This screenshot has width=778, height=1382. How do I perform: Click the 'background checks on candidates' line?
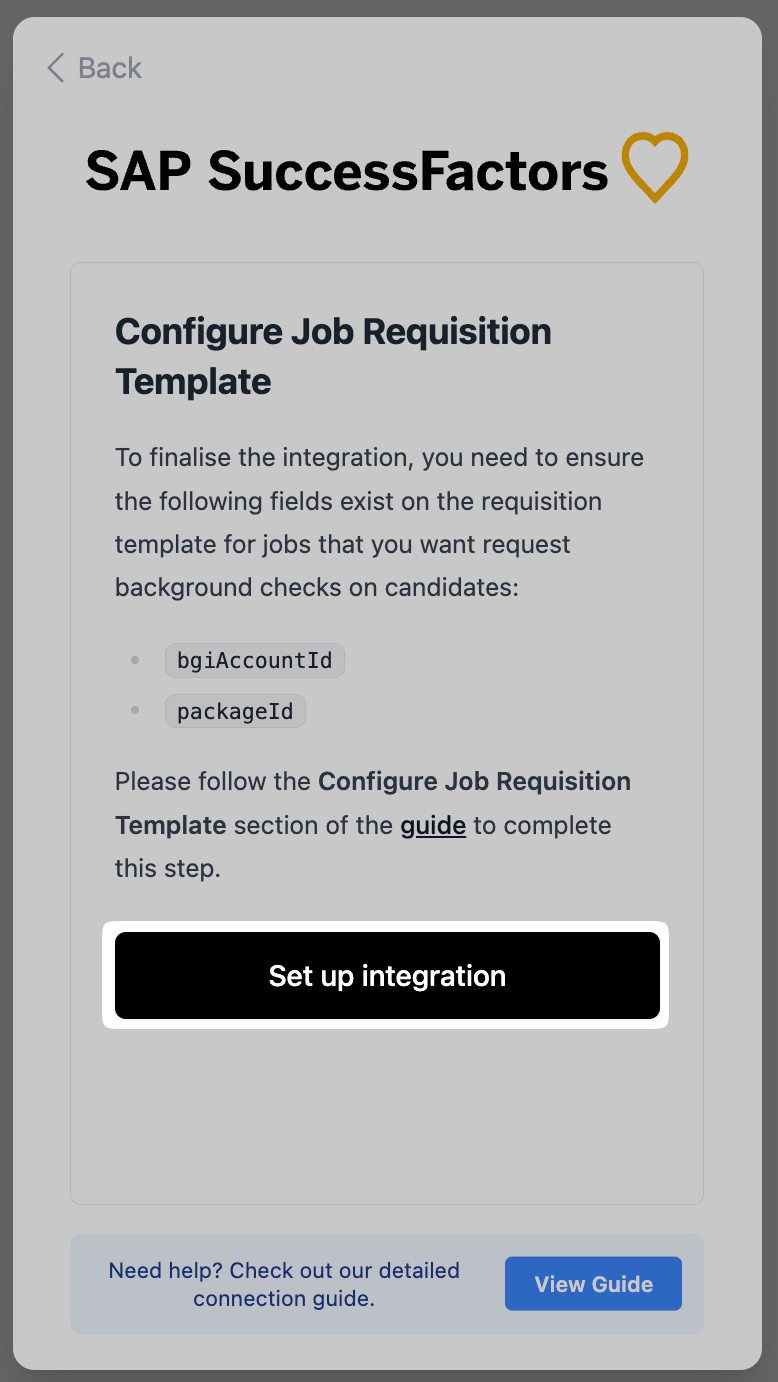pos(316,587)
